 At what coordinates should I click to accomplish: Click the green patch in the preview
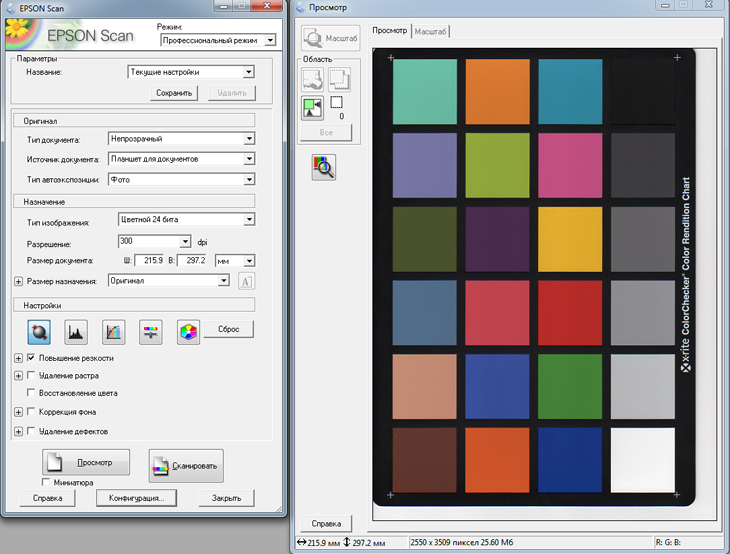570,386
